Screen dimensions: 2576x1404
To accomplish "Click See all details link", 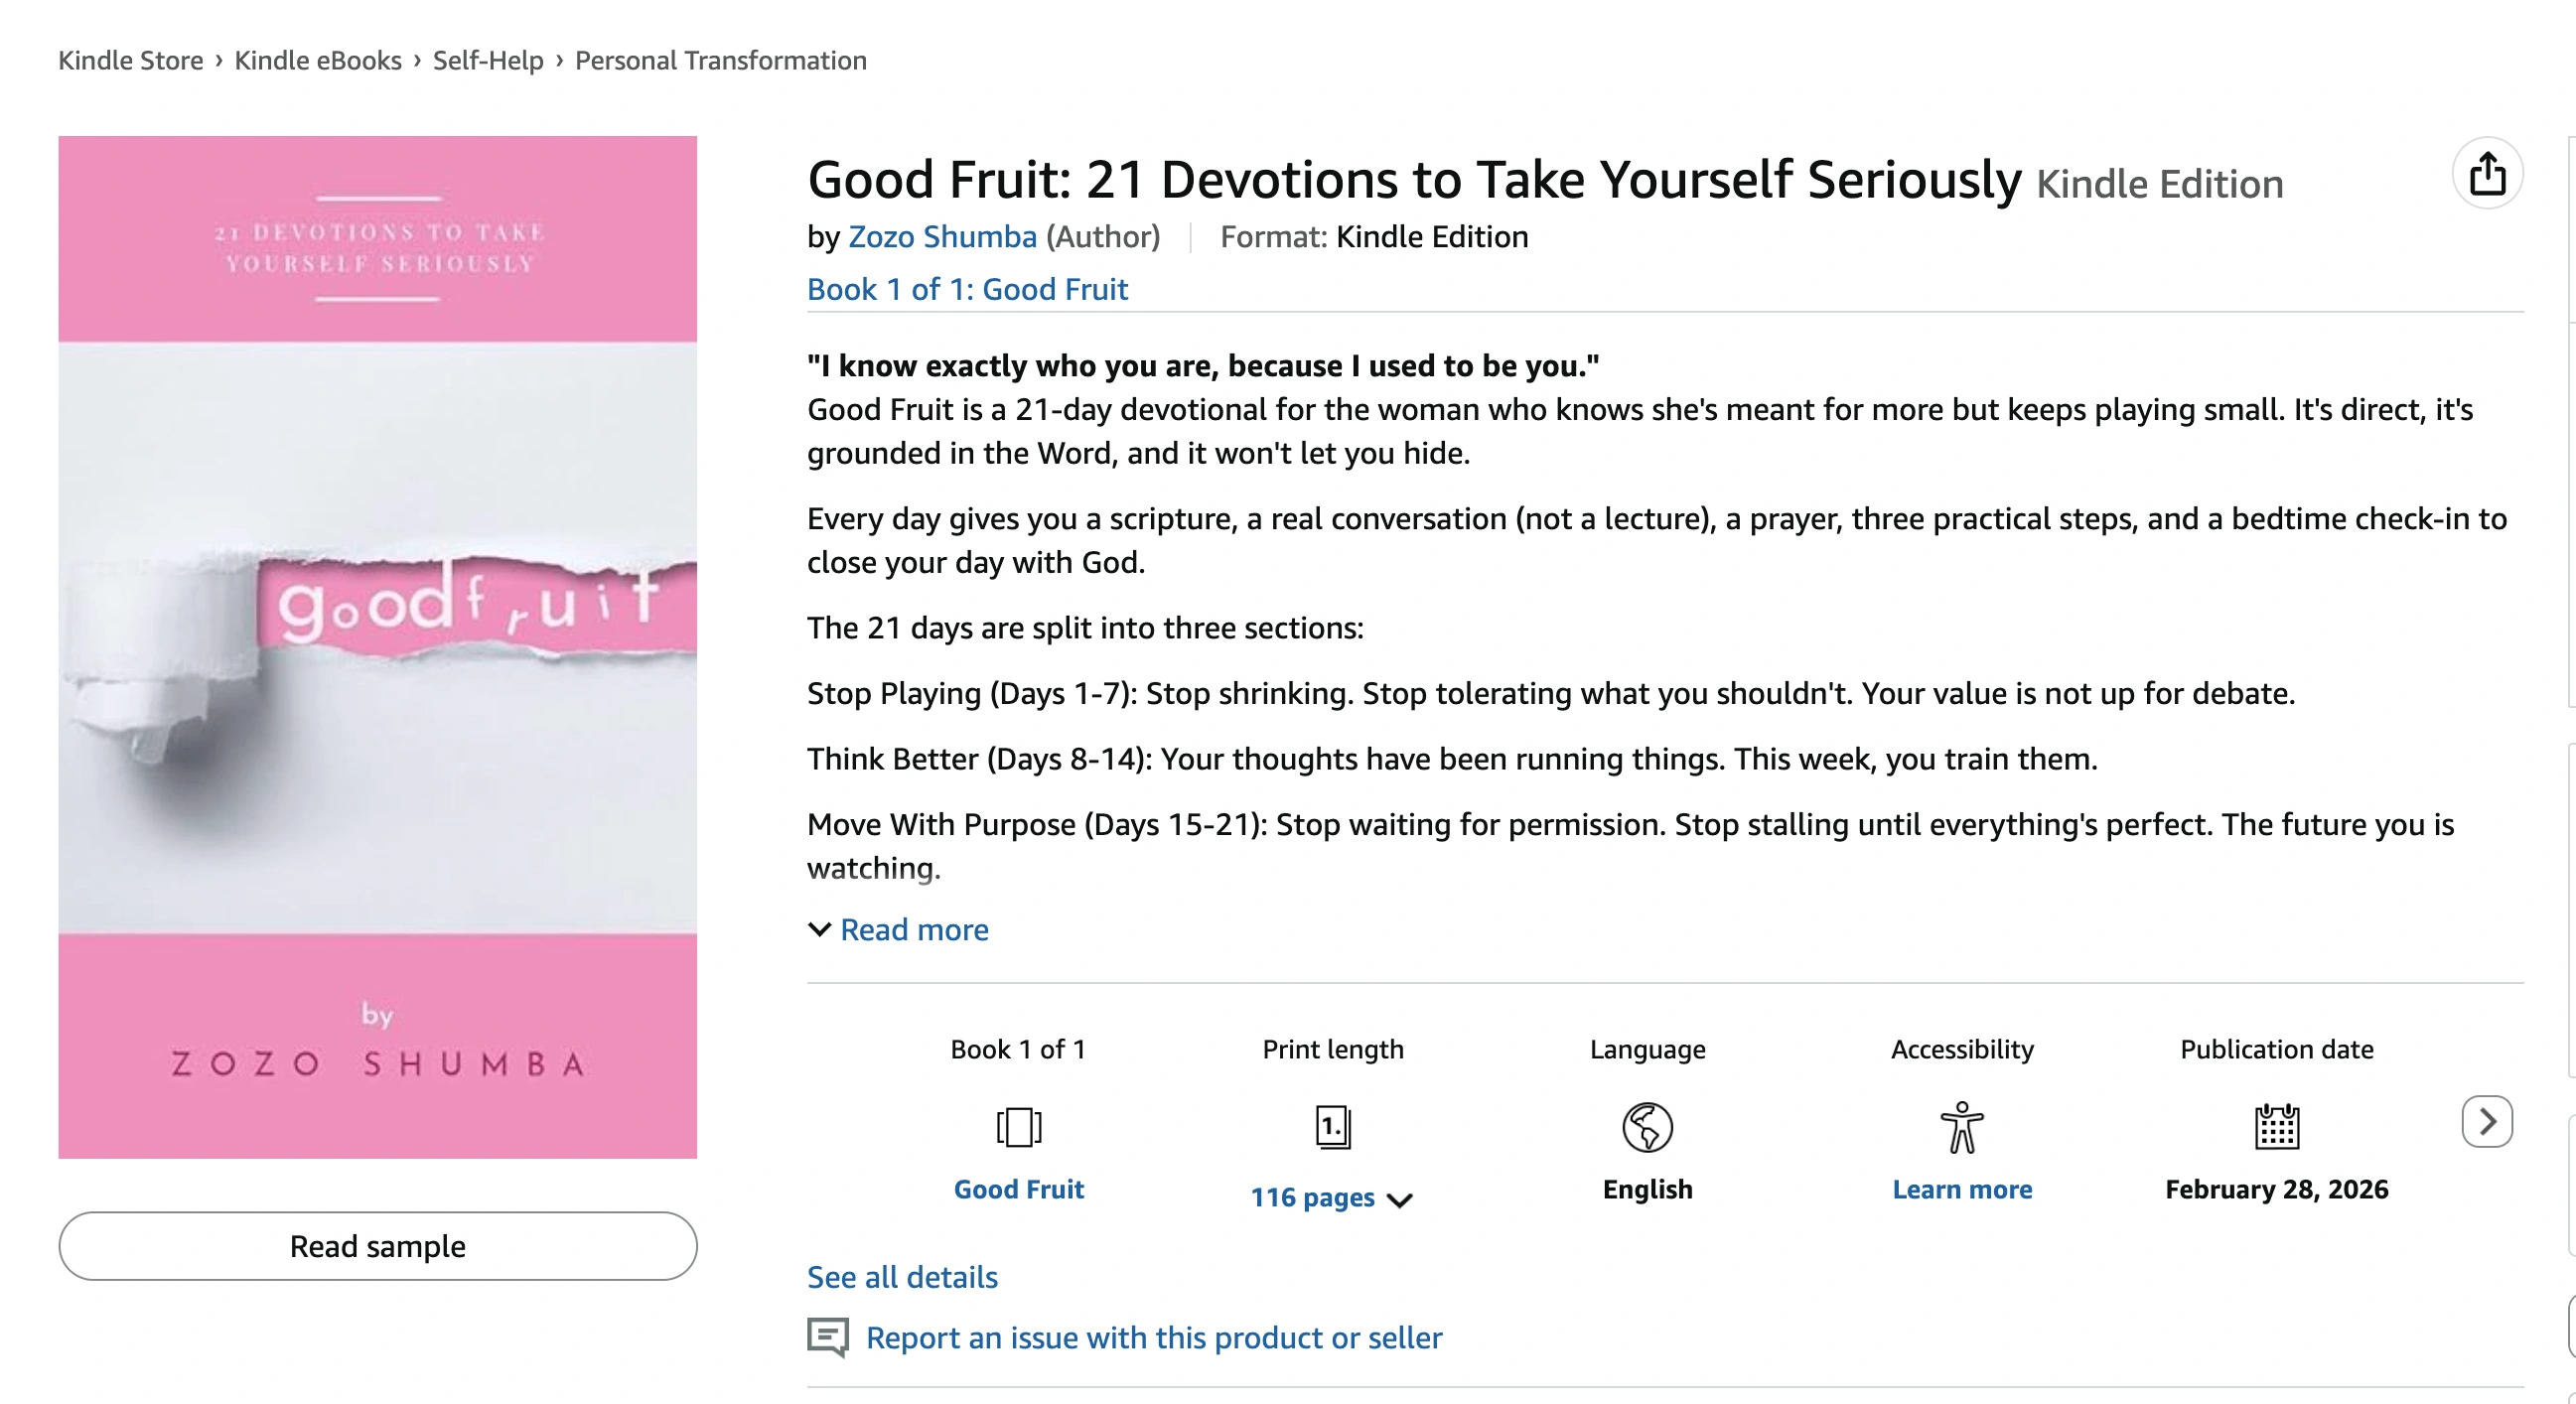I will coord(902,1277).
